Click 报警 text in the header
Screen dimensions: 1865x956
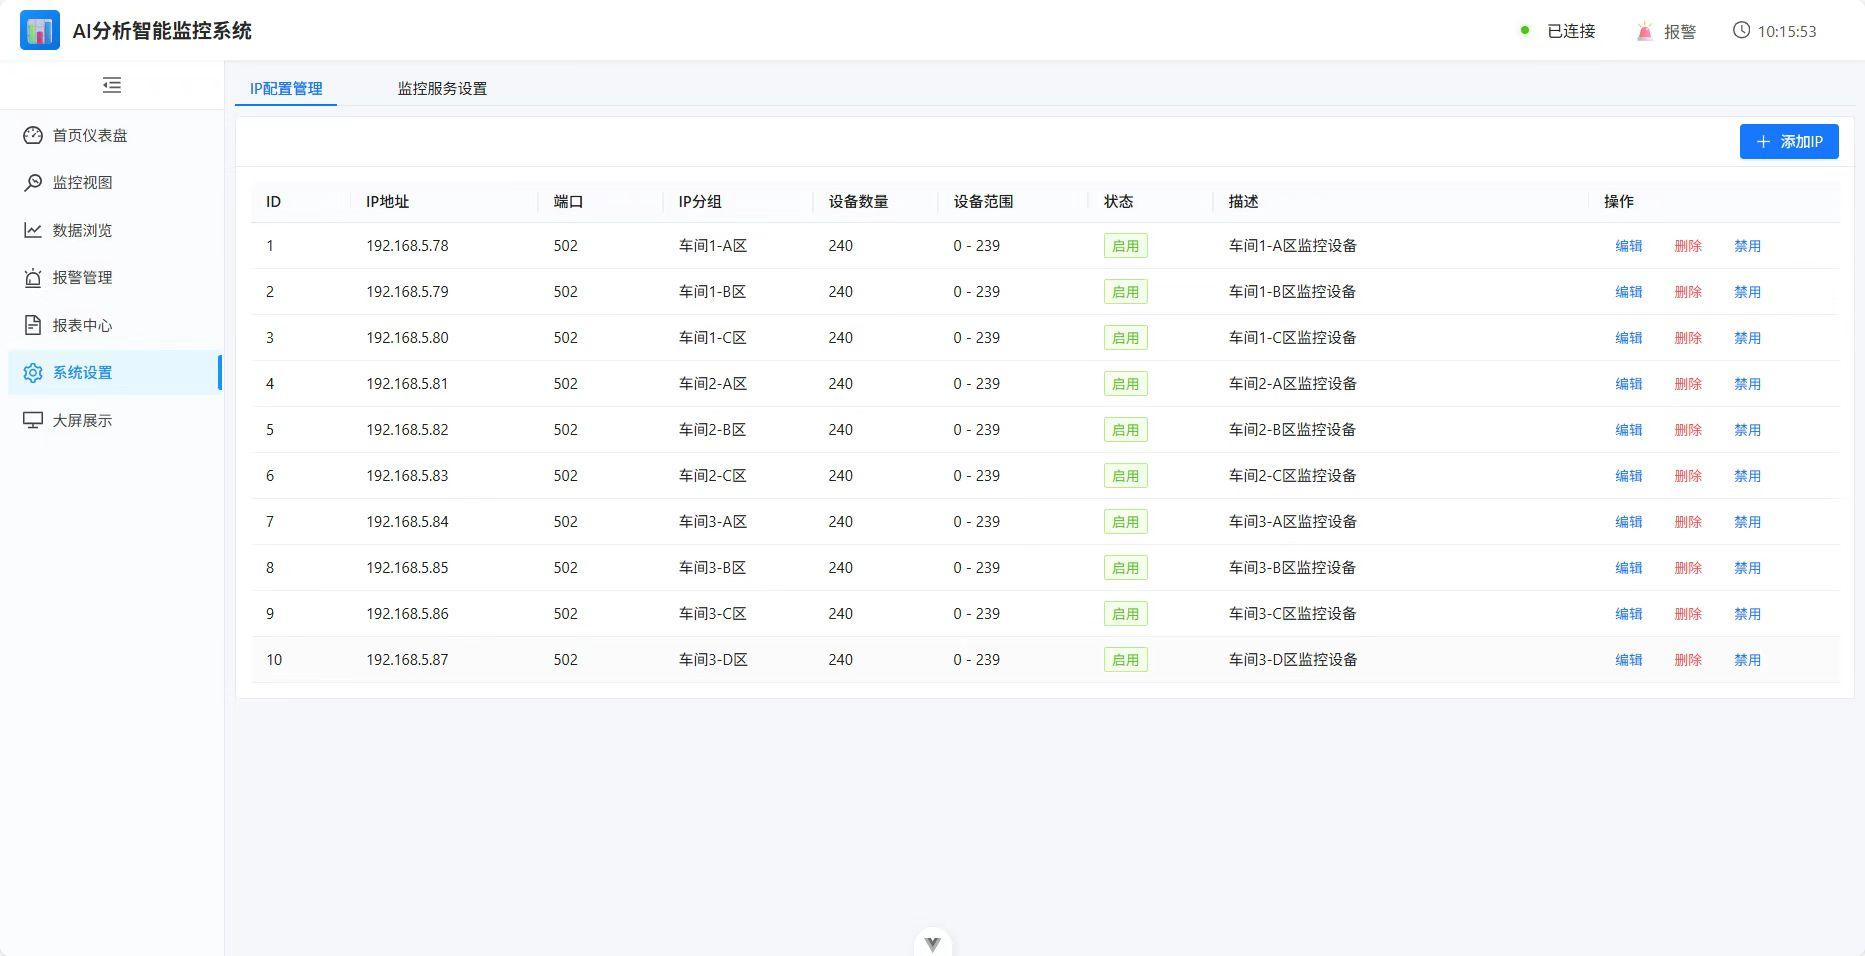[x=1680, y=31]
